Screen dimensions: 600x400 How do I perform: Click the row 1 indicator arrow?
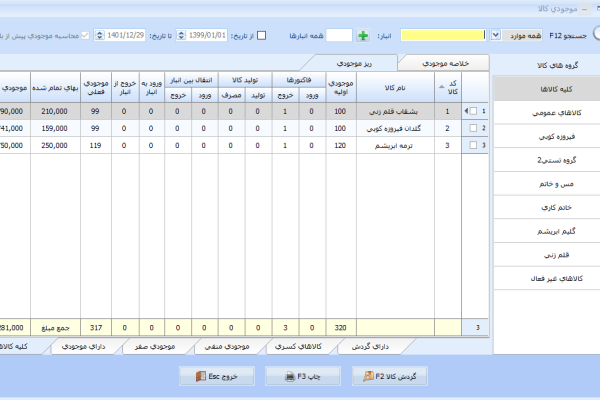(466, 111)
